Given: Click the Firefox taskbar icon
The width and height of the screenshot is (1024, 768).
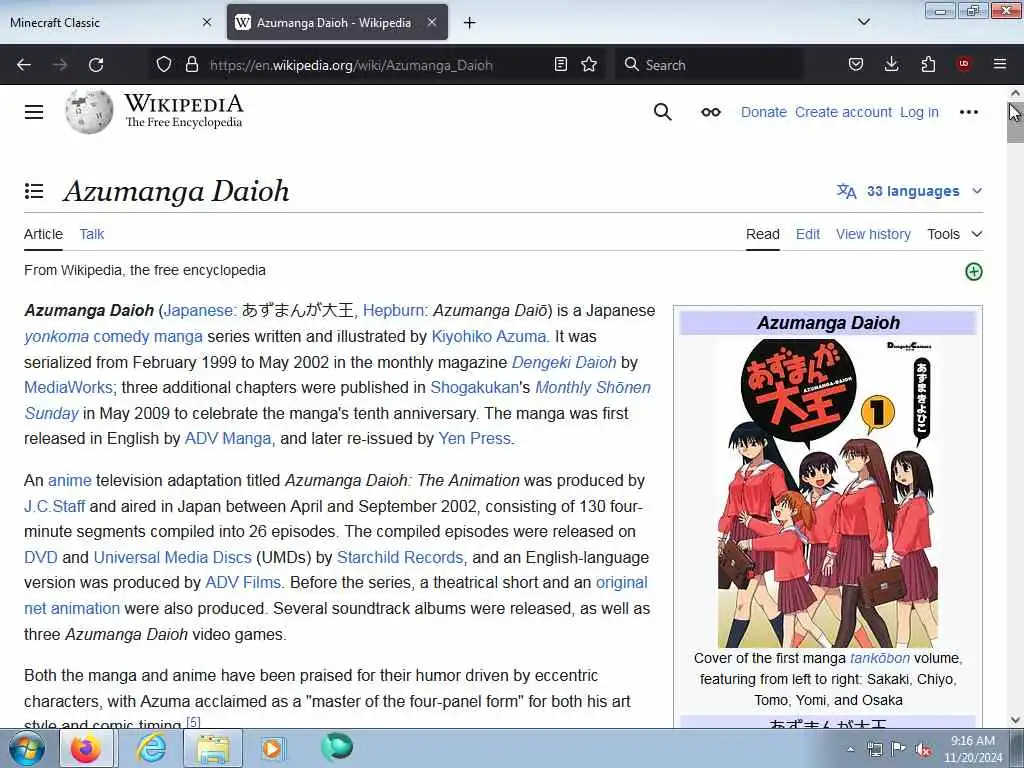Looking at the screenshot, I should 86,748.
